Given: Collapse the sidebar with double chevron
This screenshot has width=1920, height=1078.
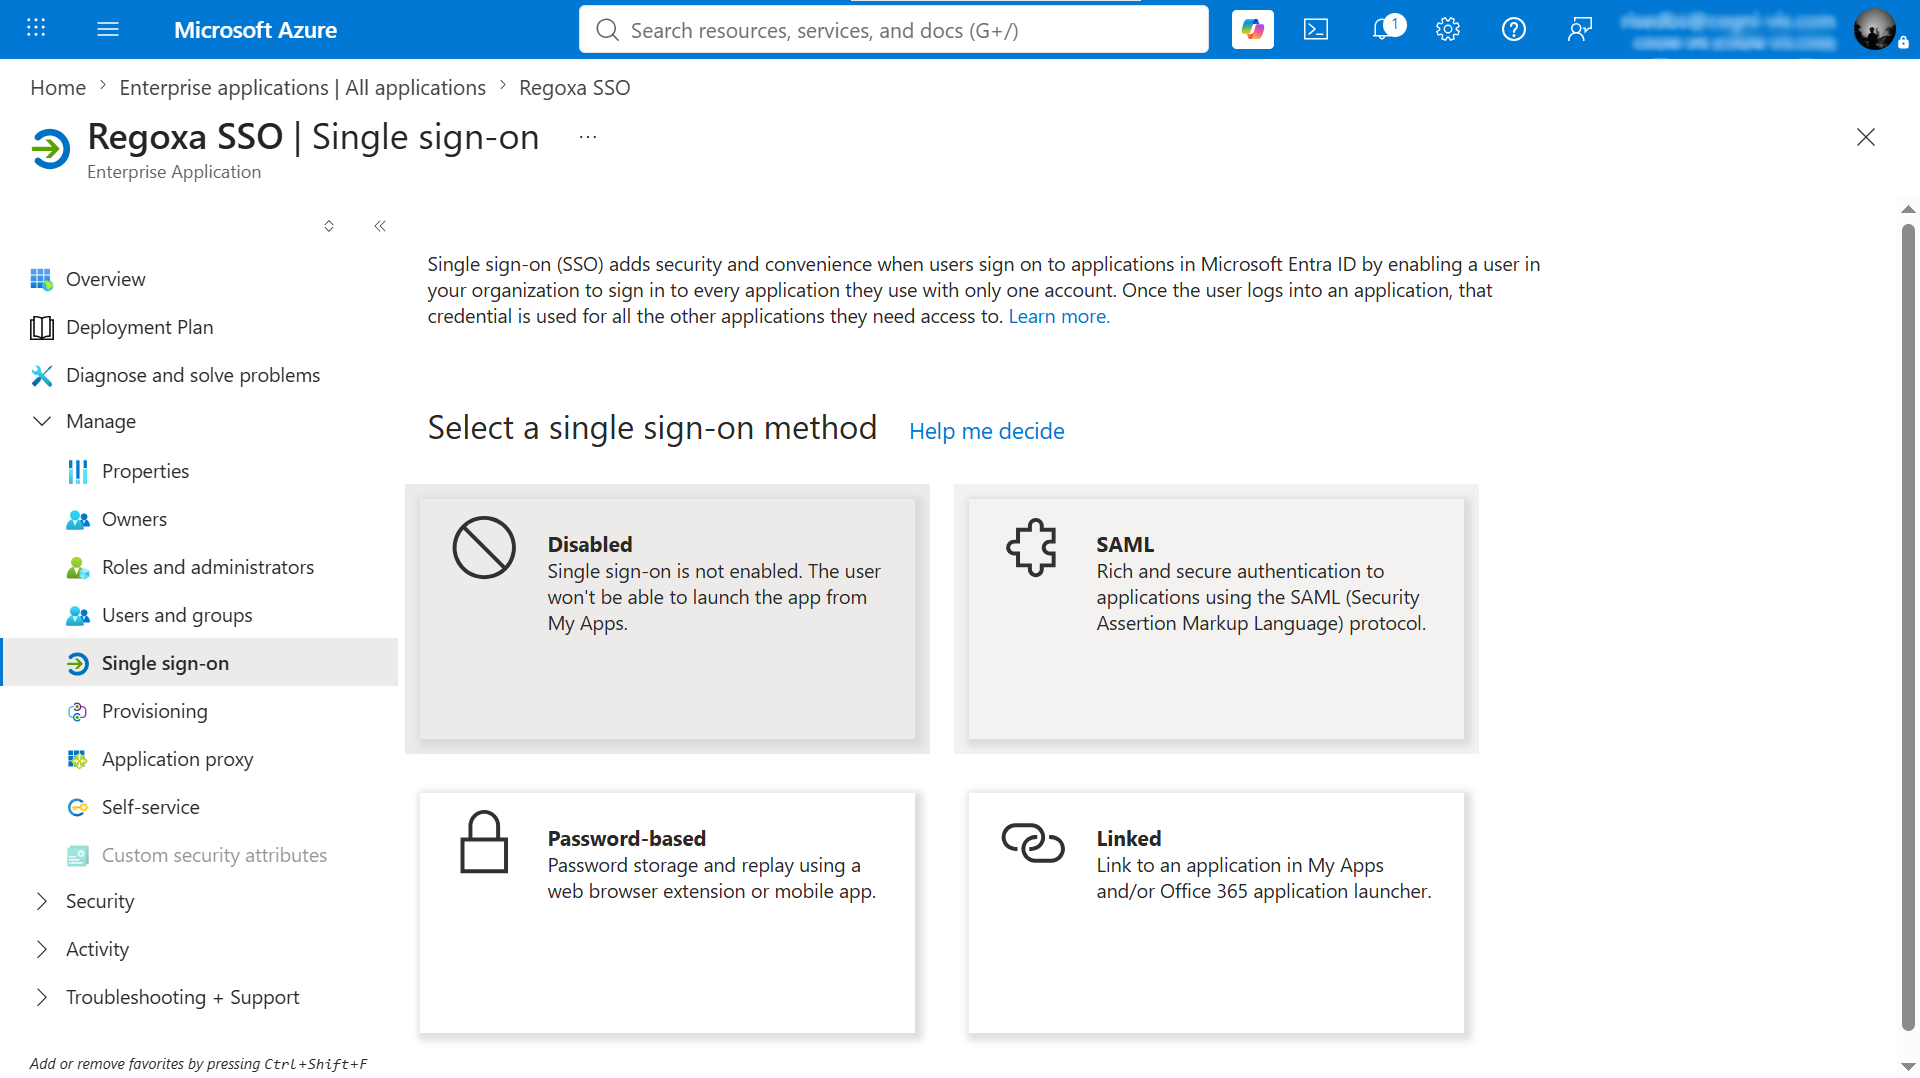Looking at the screenshot, I should [x=380, y=226].
